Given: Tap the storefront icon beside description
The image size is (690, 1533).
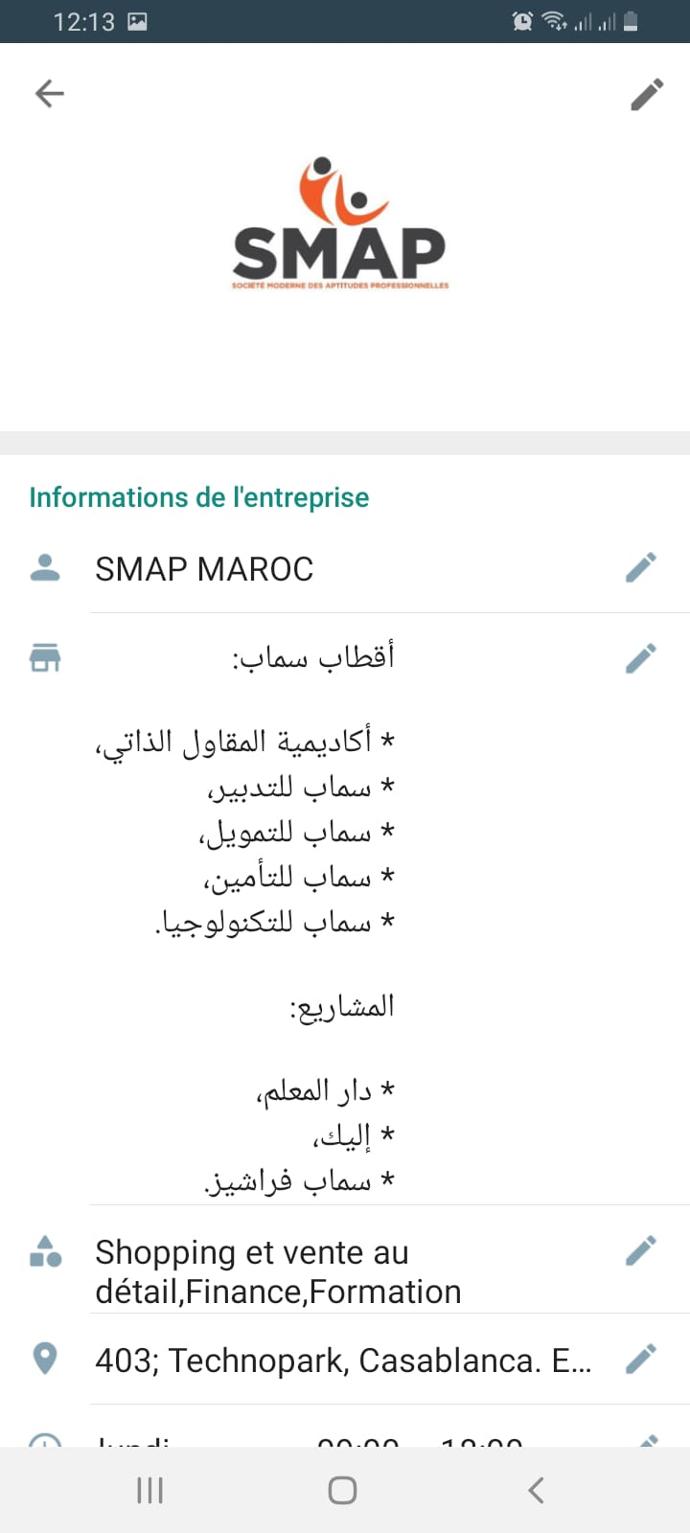Looking at the screenshot, I should point(45,658).
